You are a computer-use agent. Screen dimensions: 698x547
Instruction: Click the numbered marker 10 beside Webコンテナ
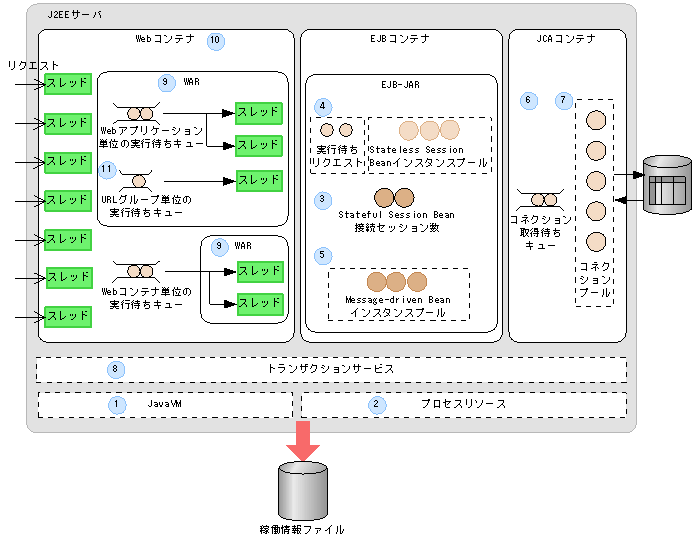(x=216, y=41)
